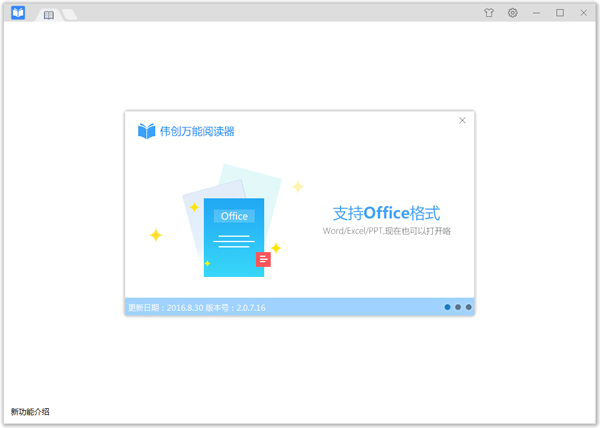Image resolution: width=600 pixels, height=428 pixels.
Task: Switch to the third slide dot
Action: pos(468,307)
